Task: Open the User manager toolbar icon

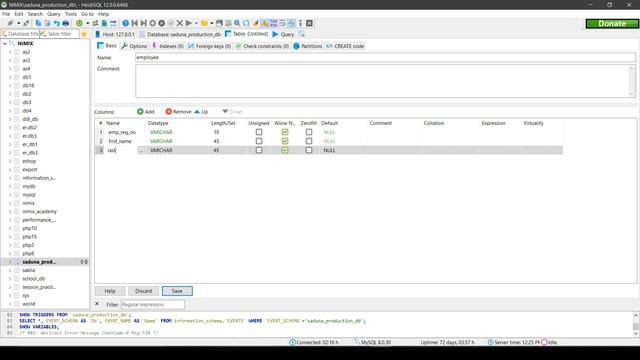Action: click(95, 23)
